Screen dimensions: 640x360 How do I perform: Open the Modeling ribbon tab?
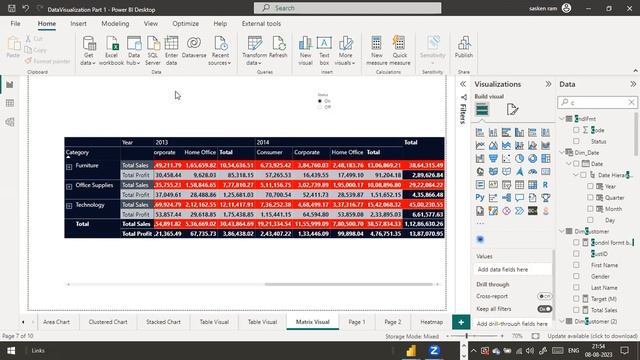115,24
